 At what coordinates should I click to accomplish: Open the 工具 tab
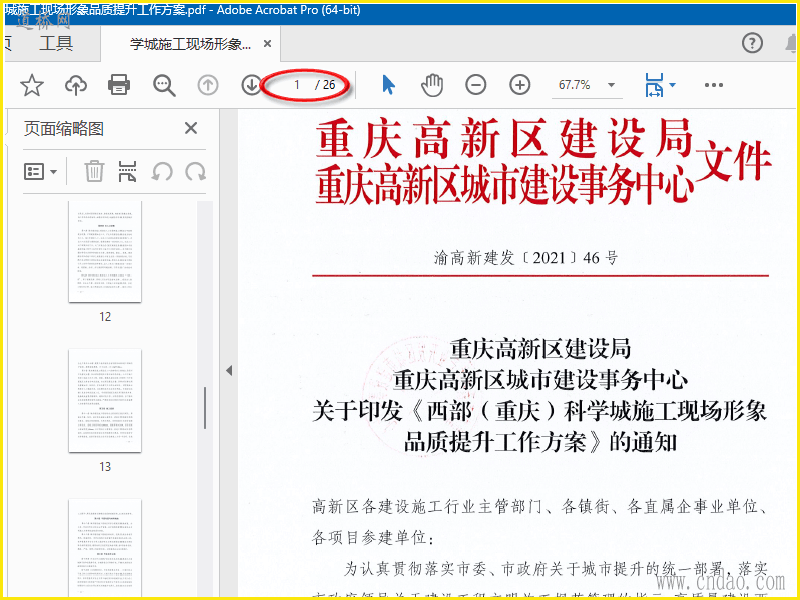[x=56, y=43]
